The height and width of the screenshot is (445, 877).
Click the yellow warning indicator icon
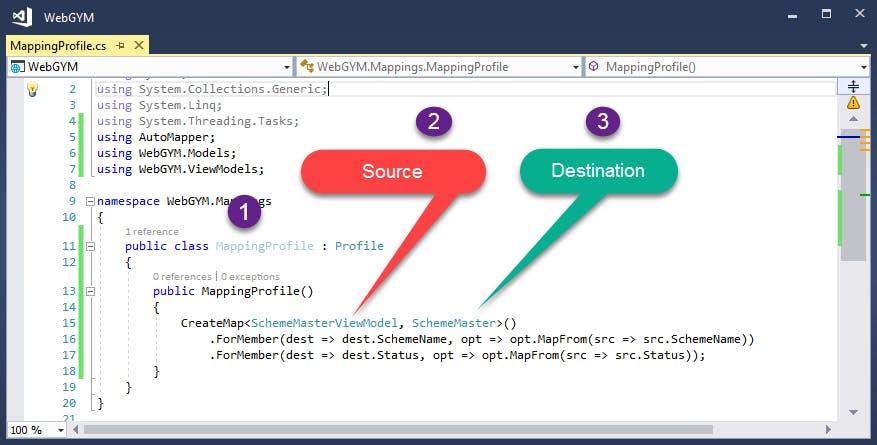point(853,103)
